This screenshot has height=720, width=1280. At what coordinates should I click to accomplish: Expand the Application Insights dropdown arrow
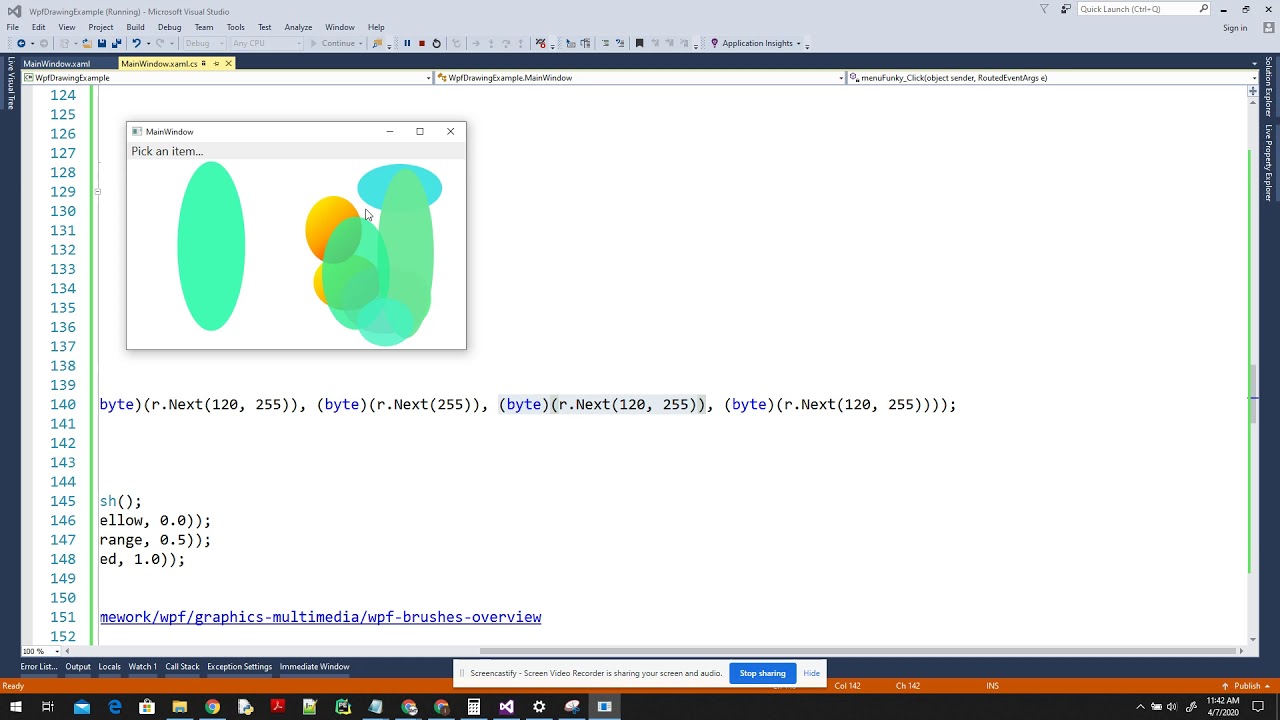[799, 44]
